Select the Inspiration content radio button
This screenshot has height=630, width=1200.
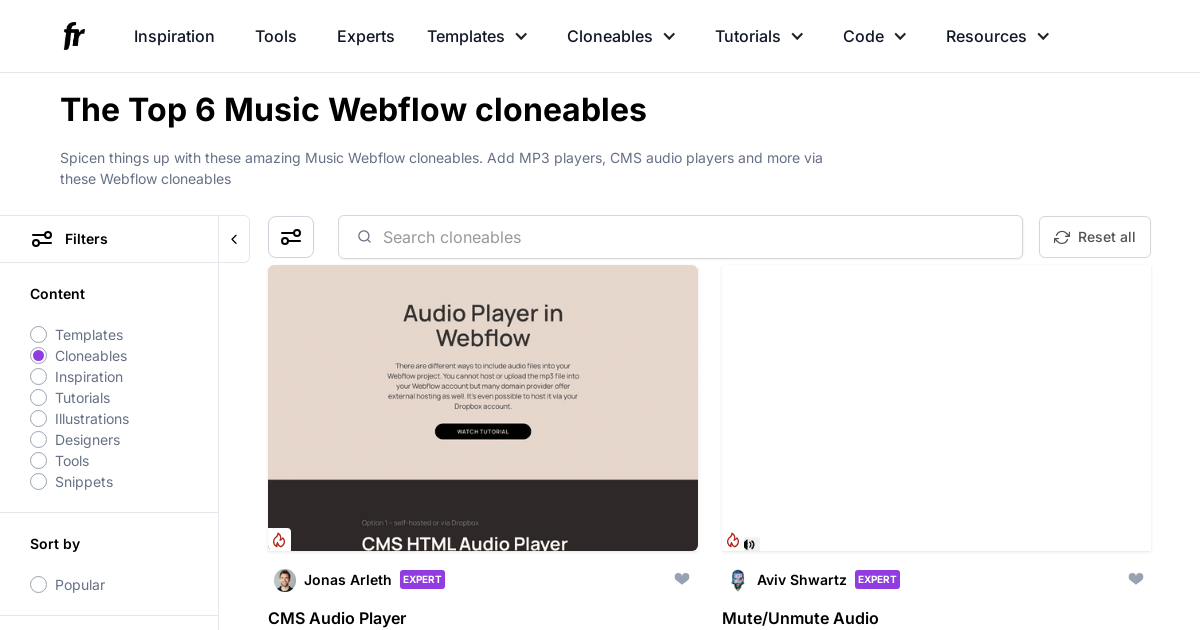pos(39,377)
